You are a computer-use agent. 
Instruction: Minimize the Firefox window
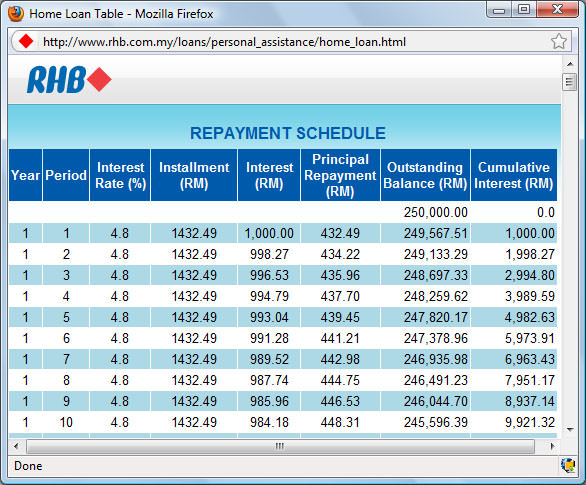point(499,10)
